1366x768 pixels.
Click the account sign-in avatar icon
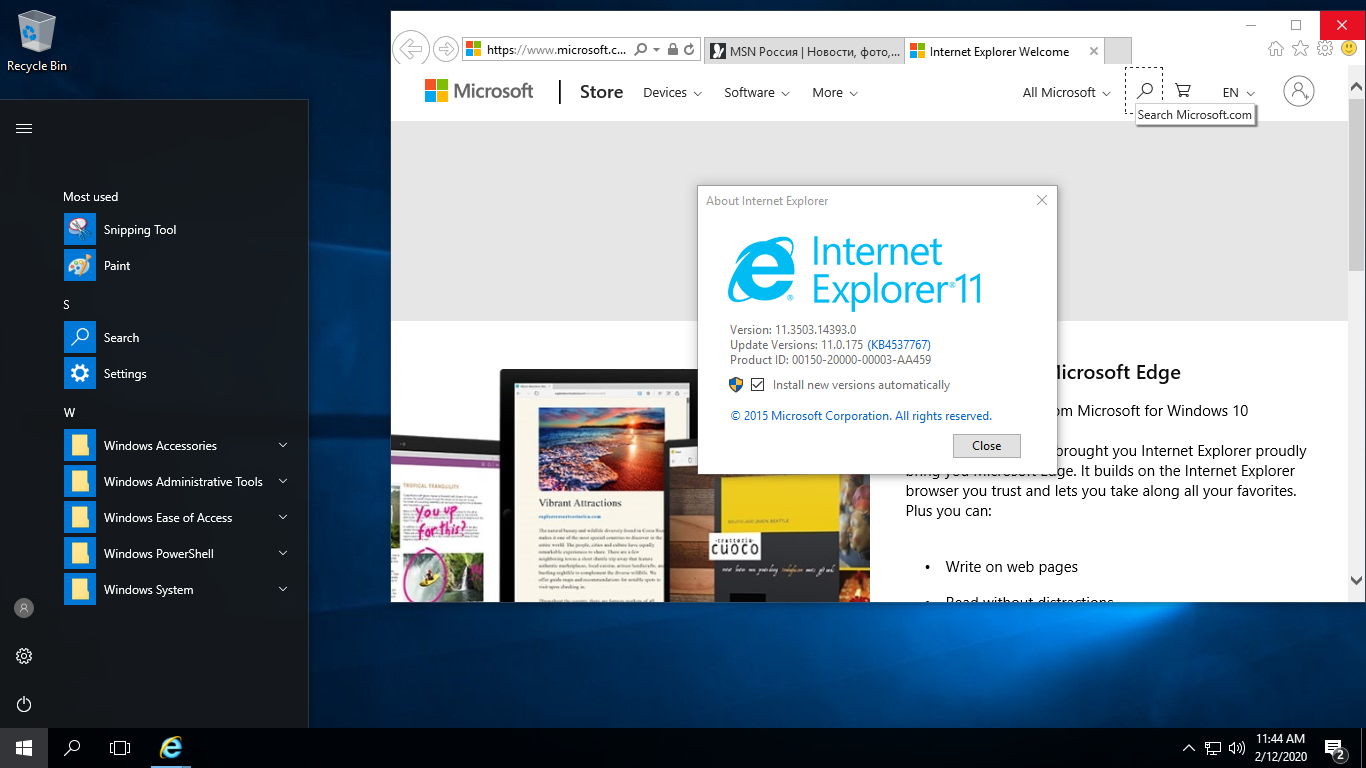(1298, 91)
